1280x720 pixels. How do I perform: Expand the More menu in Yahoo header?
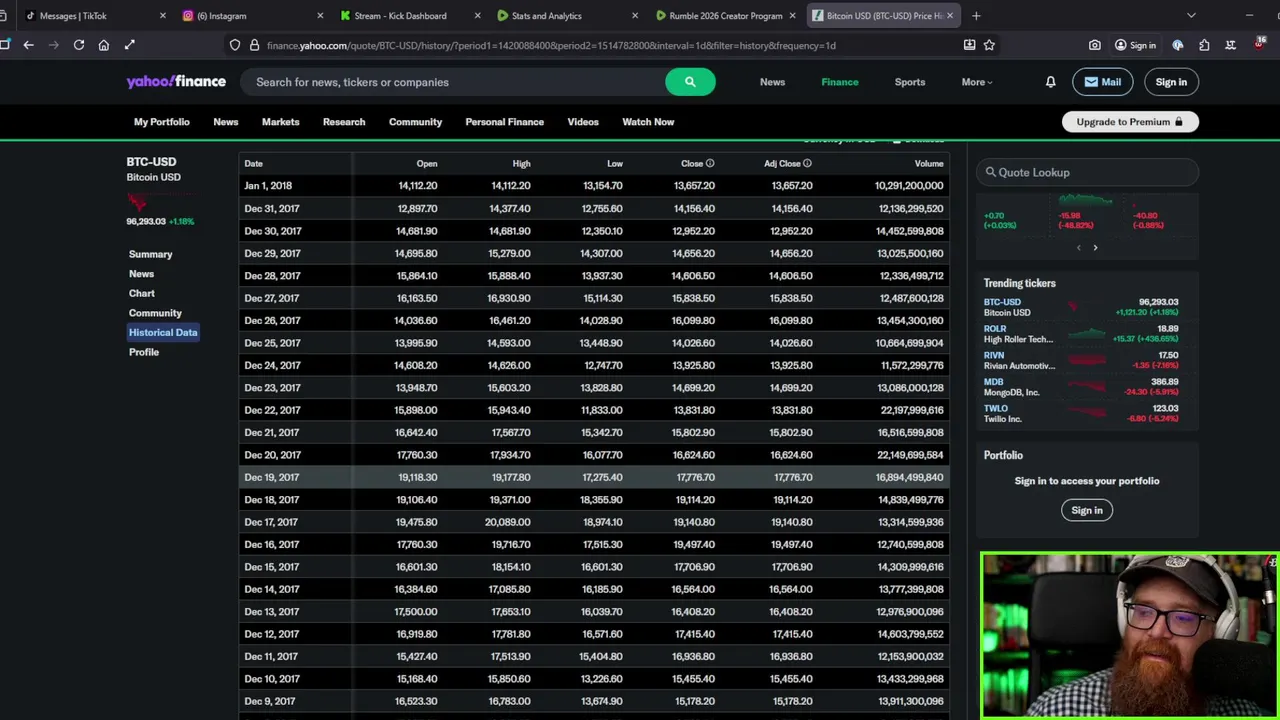coord(977,82)
